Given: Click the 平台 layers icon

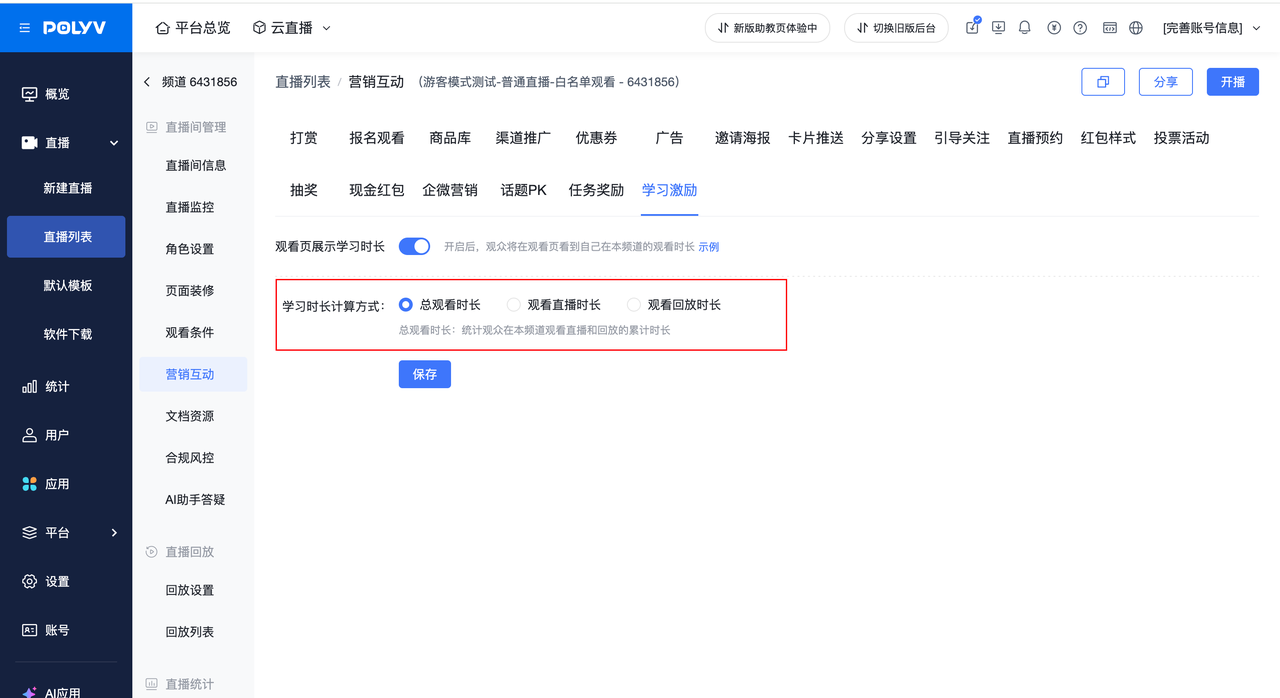Looking at the screenshot, I should [x=30, y=533].
